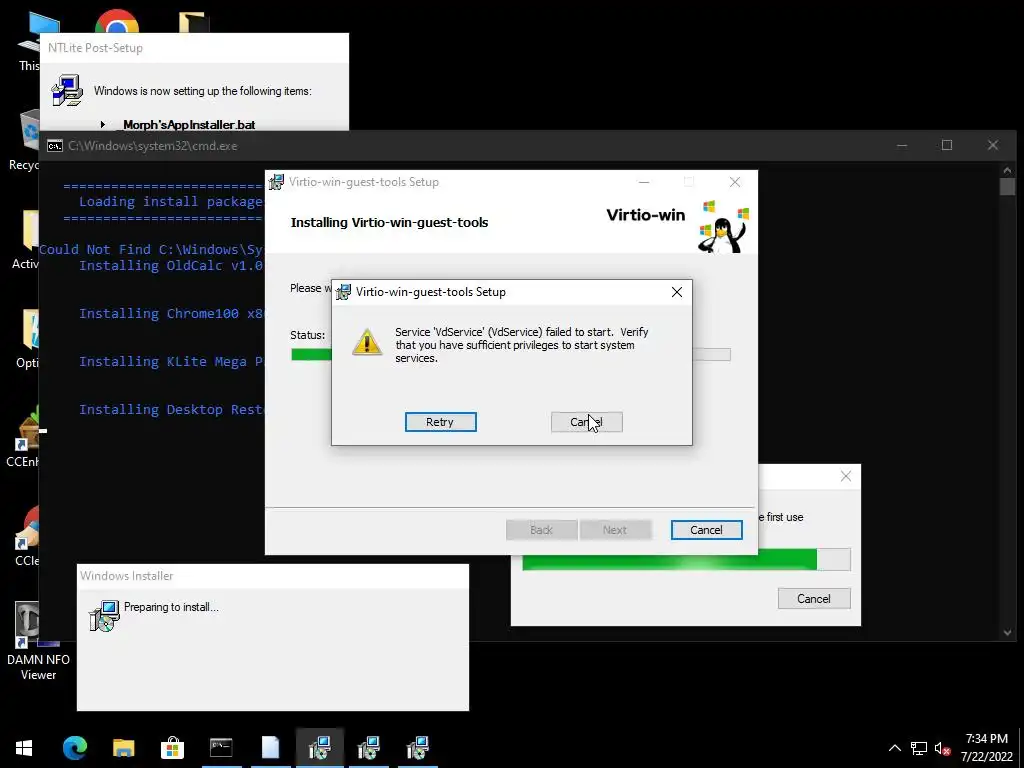Open File Explorer from the taskbar

pos(123,748)
